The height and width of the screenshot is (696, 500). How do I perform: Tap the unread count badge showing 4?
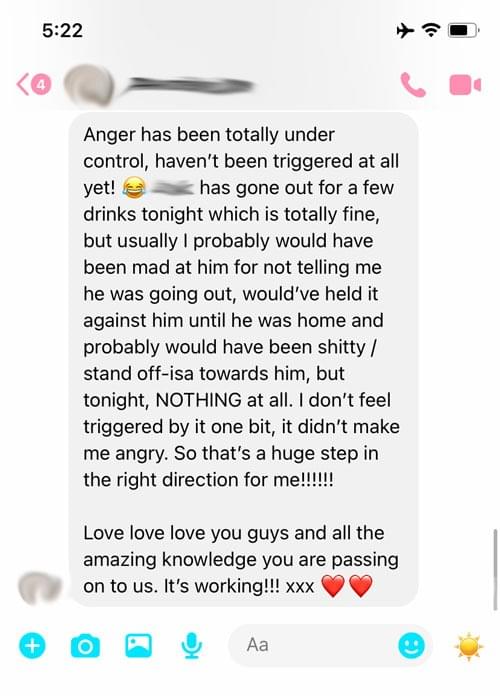click(x=41, y=84)
